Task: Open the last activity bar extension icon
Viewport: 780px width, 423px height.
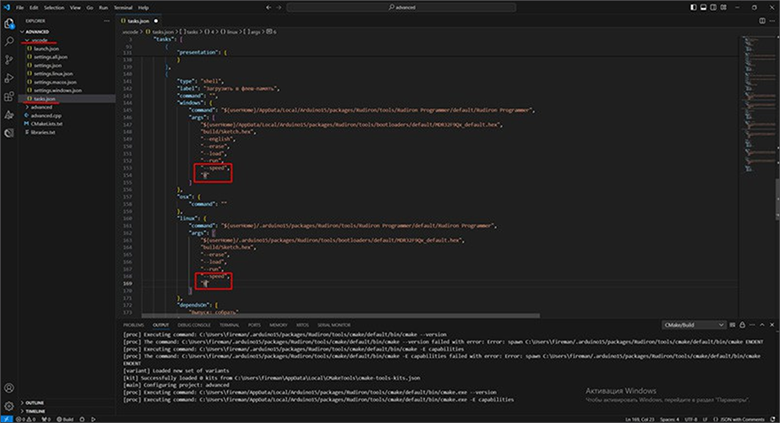Action: 9,133
